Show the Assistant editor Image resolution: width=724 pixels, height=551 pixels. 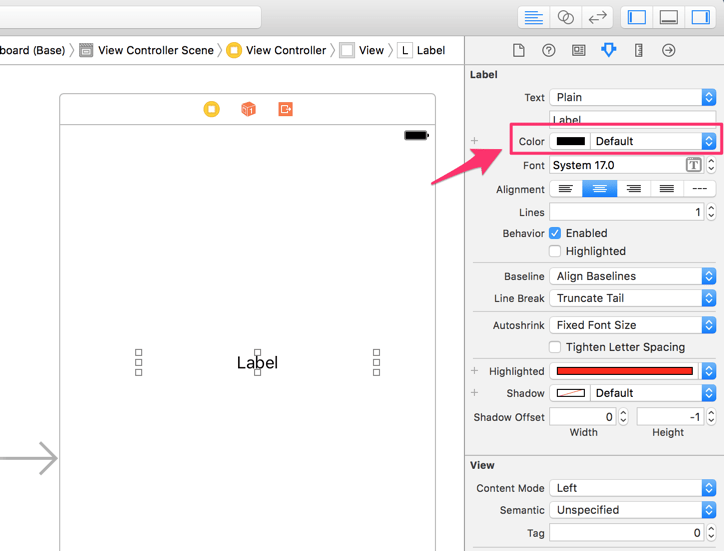point(566,18)
